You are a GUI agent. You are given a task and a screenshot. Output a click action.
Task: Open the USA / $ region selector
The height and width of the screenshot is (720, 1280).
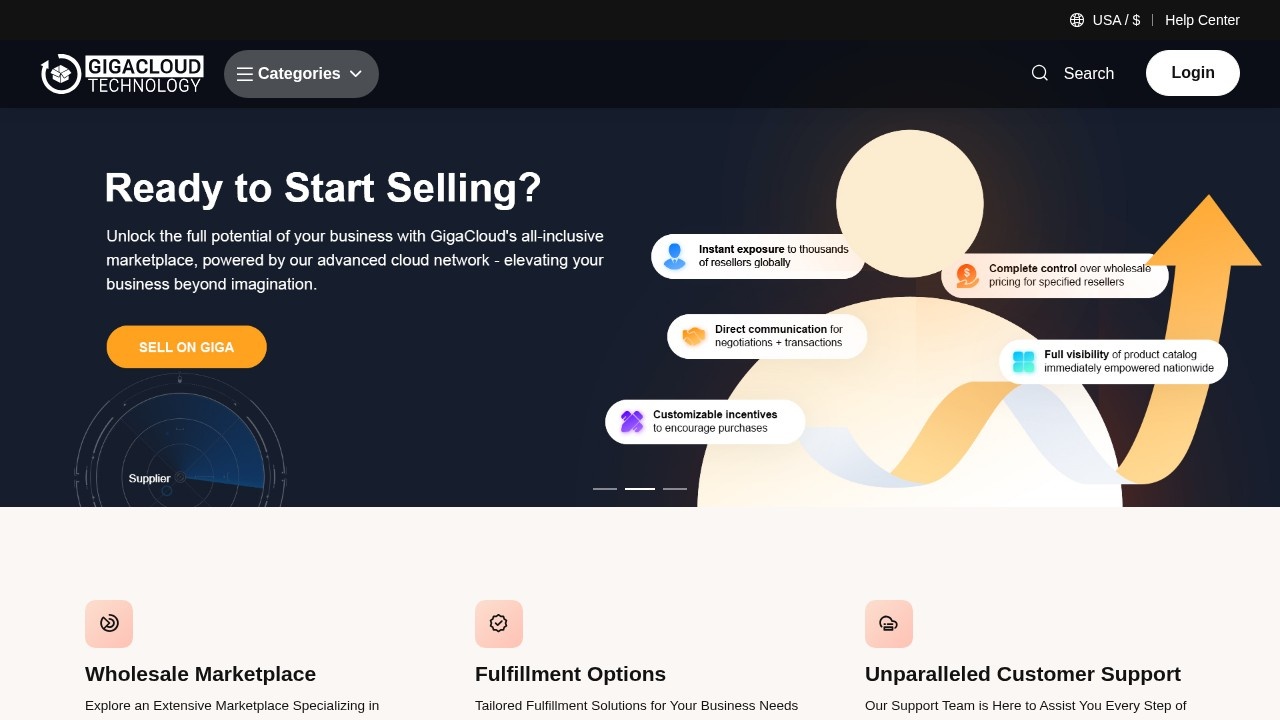[x=1116, y=20]
